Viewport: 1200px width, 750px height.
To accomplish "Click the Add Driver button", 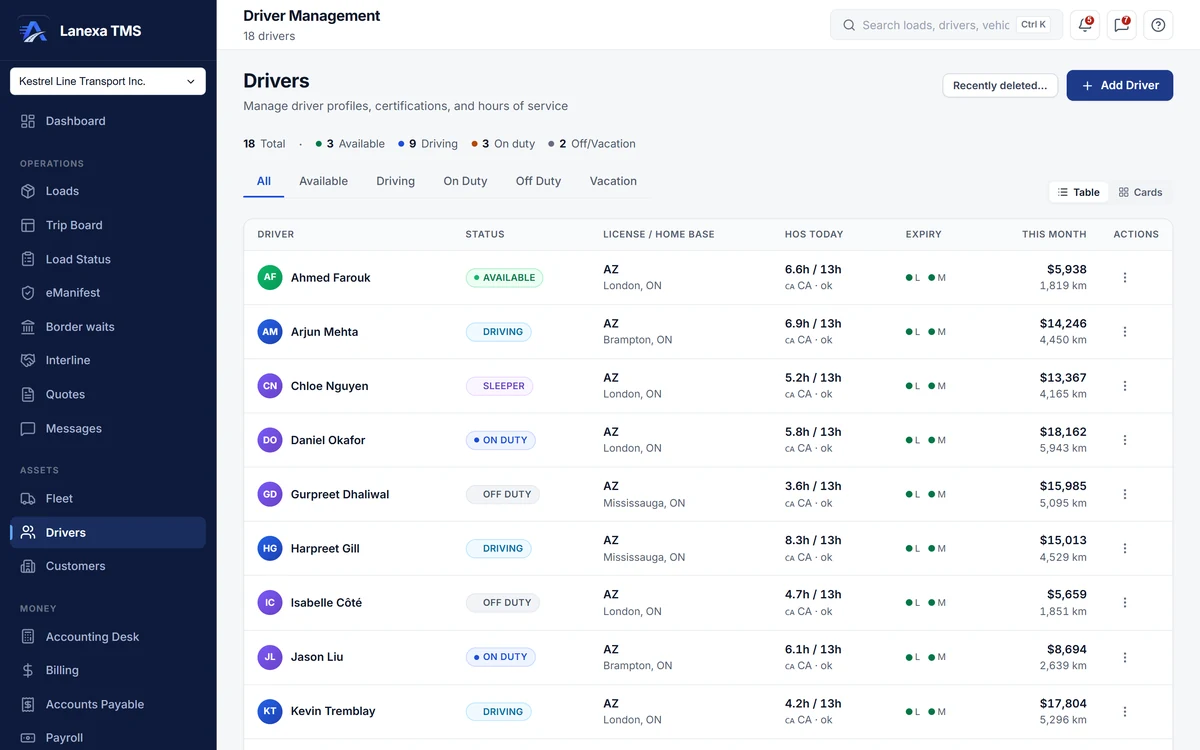I will click(x=1120, y=85).
